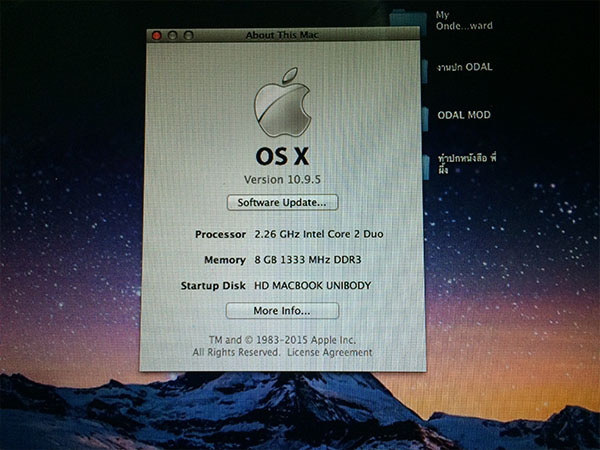Click the Version 10.9.5 text
Screen dimensions: 600x450
click(x=282, y=179)
